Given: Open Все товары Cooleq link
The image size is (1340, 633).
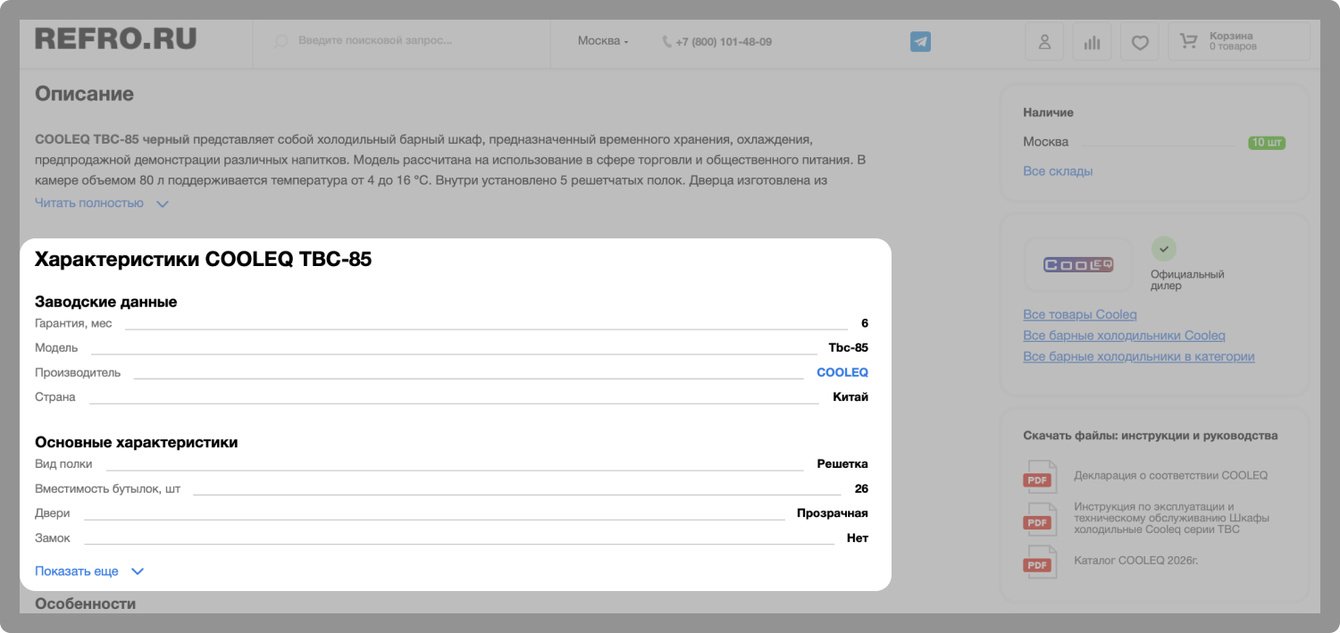Looking at the screenshot, I should [x=1080, y=314].
